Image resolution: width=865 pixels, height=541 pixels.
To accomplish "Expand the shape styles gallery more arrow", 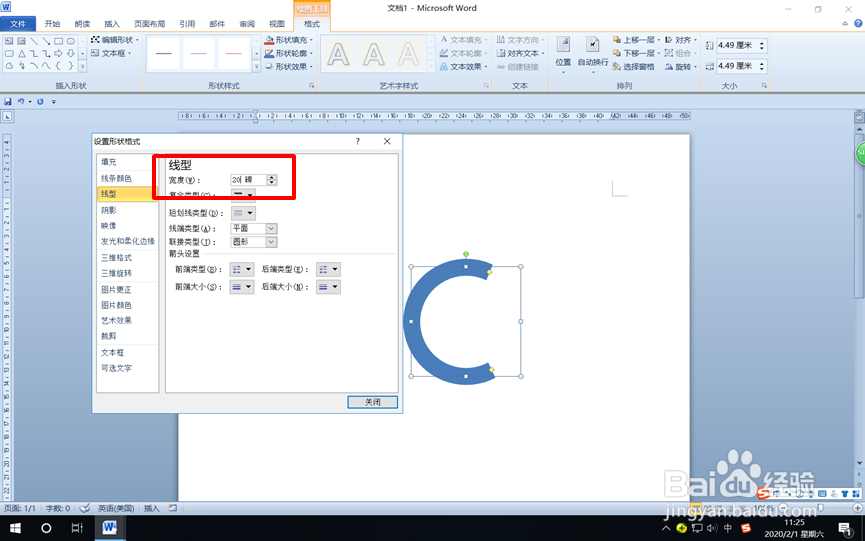I will pyautogui.click(x=257, y=66).
